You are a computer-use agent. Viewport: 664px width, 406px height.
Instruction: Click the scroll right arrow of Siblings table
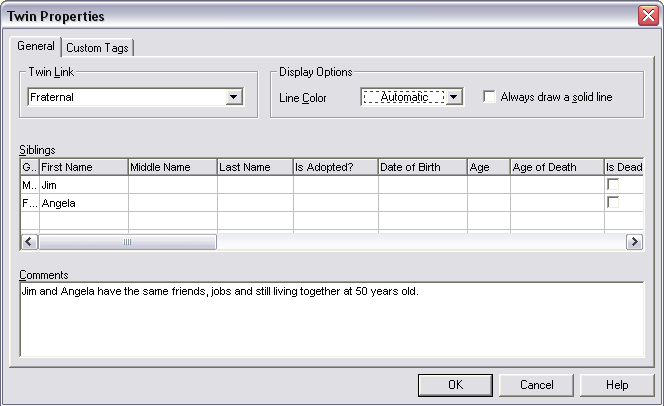[634, 242]
